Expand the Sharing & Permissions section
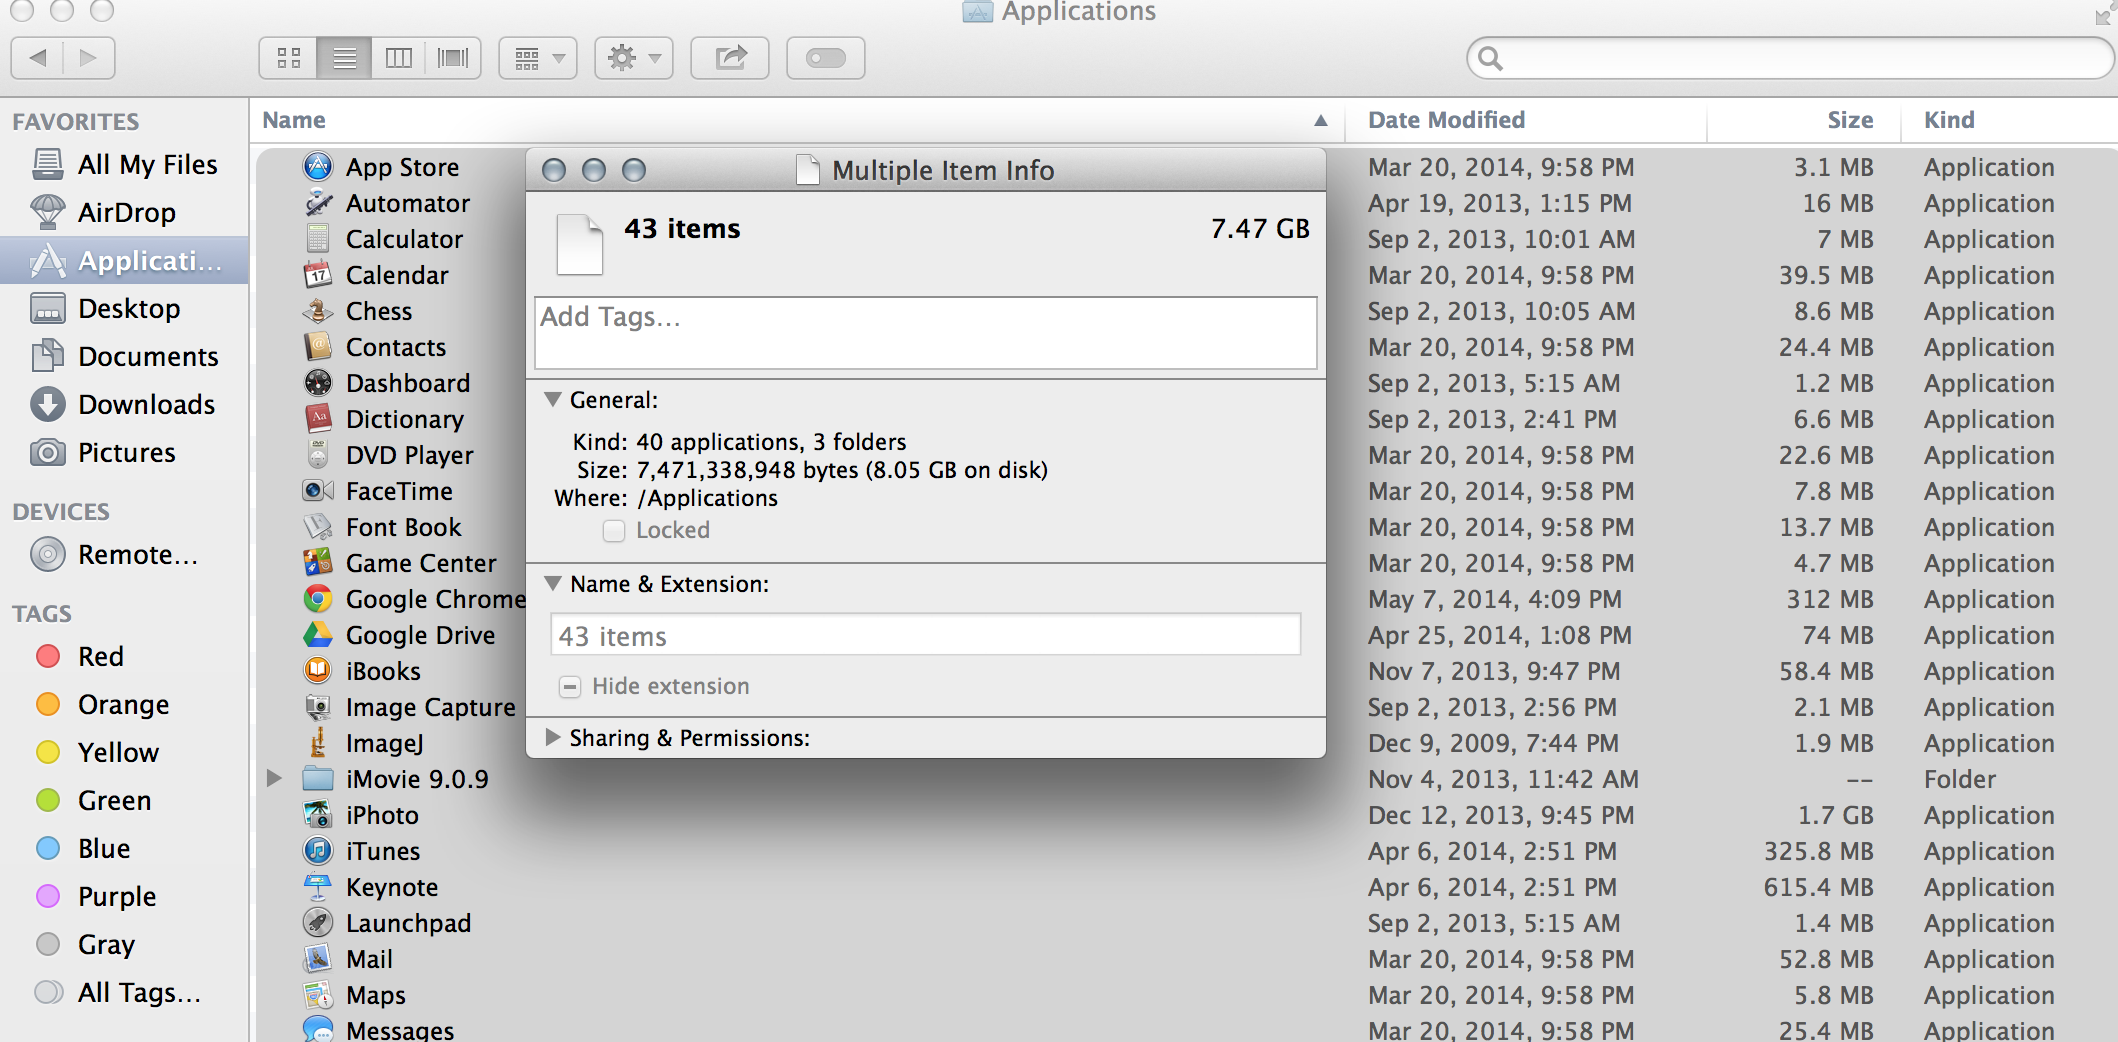The height and width of the screenshot is (1042, 2118). [x=552, y=737]
